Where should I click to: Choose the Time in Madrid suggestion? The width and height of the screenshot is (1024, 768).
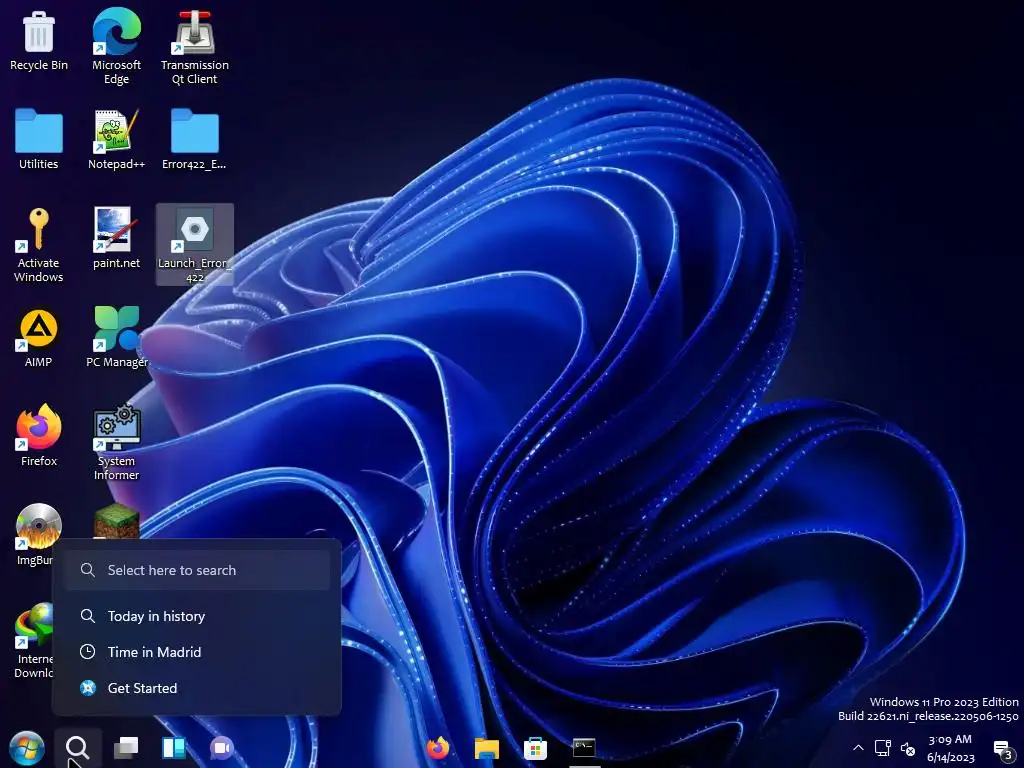[197, 652]
